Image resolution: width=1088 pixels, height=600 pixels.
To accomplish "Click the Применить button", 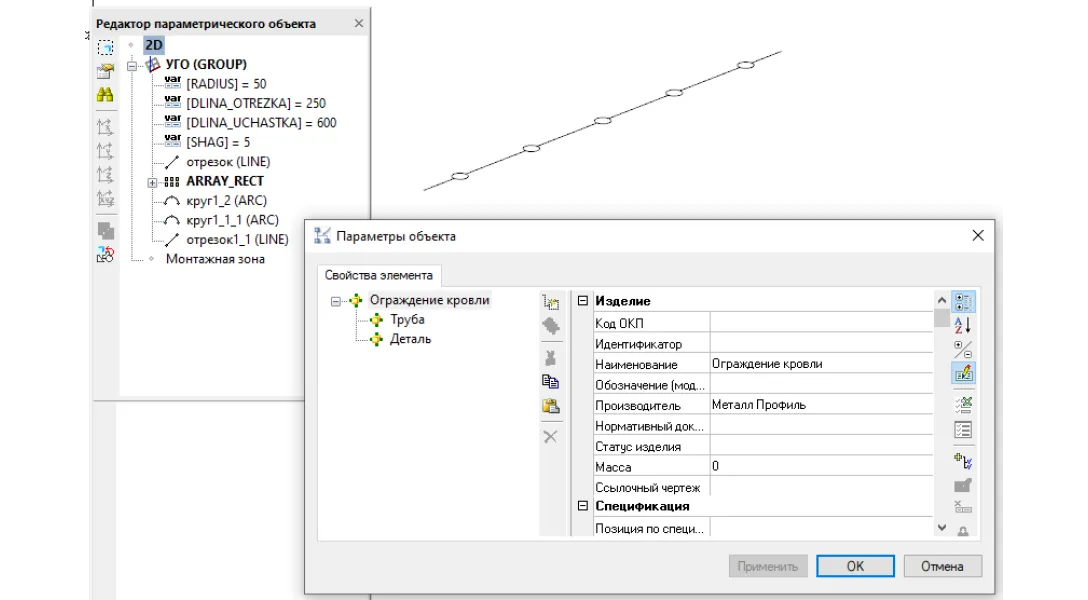I will click(x=768, y=566).
